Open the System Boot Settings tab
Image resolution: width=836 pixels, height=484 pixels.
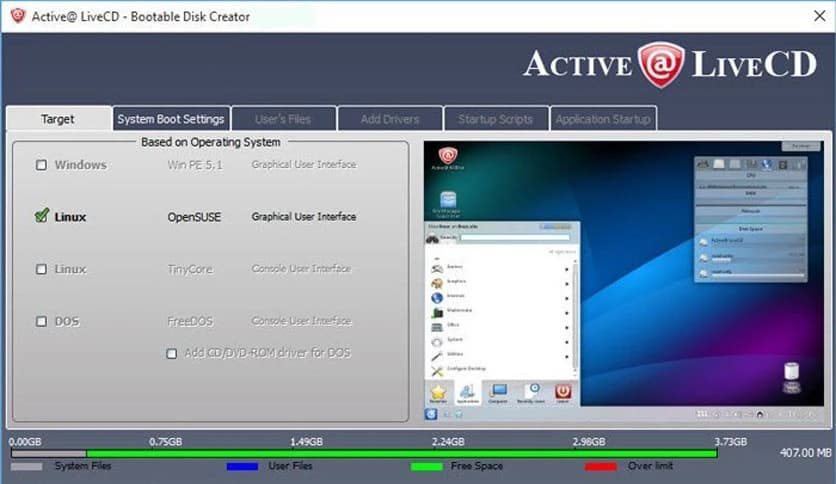click(x=171, y=118)
